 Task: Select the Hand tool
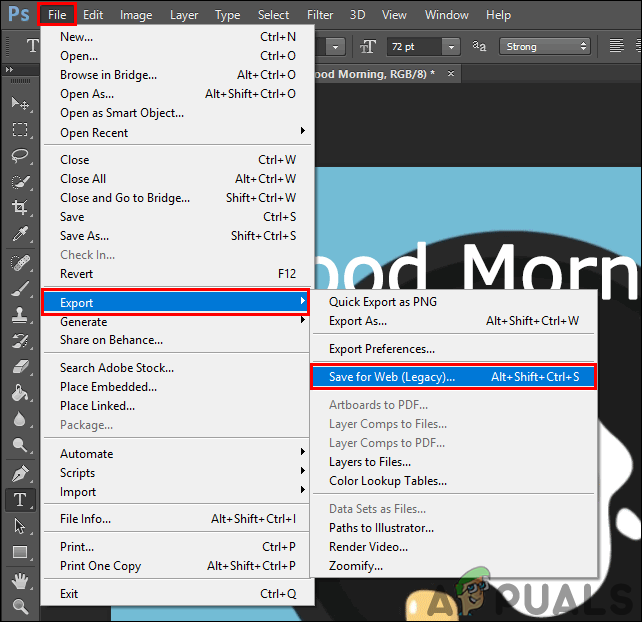pyautogui.click(x=20, y=581)
